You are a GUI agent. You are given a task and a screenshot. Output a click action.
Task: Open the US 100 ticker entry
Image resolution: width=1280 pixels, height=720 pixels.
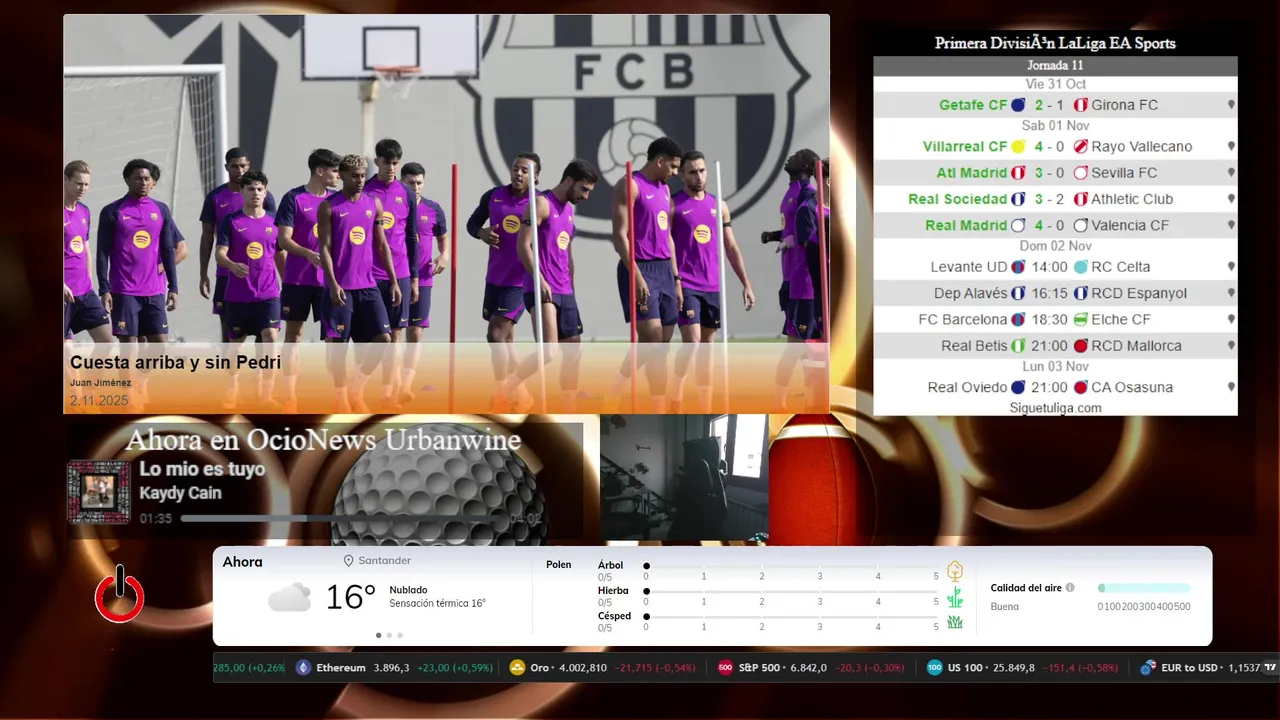coord(1024,668)
